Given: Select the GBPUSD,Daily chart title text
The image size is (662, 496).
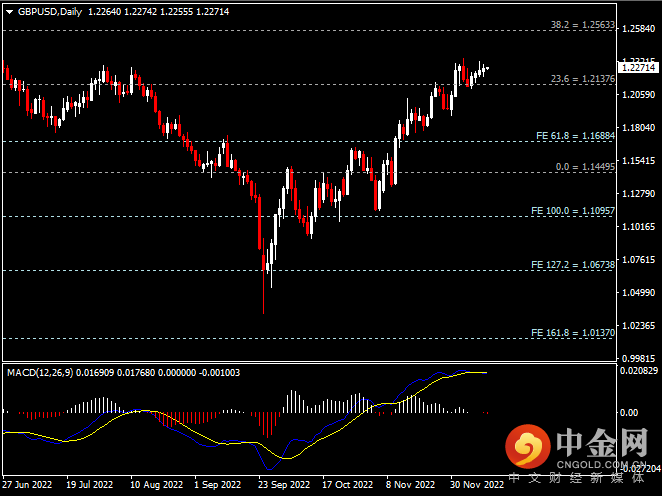Looking at the screenshot, I should 50,12.
